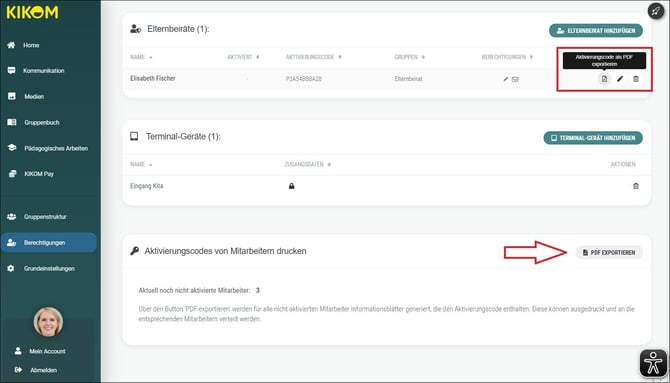The image size is (670, 383).
Task: Open Kommunikation in sidebar
Action: point(44,71)
